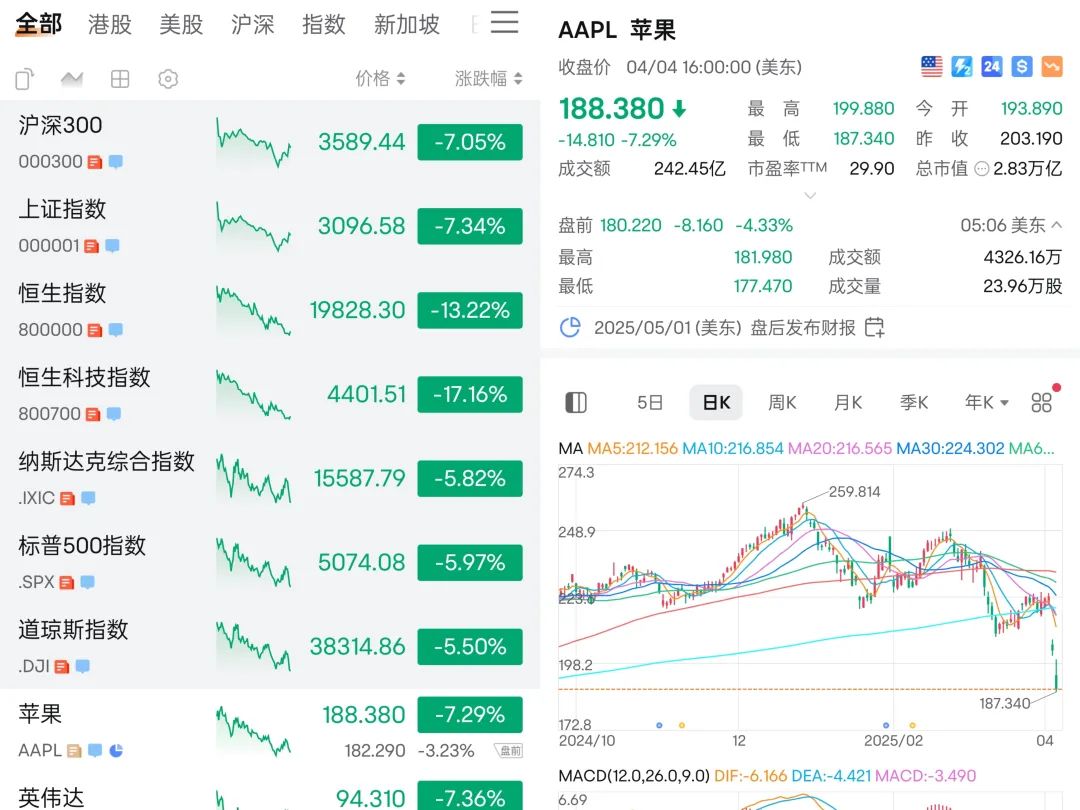The height and width of the screenshot is (810, 1080).
Task: Expand more quote details chevron below 市盈率
Action: point(810,195)
